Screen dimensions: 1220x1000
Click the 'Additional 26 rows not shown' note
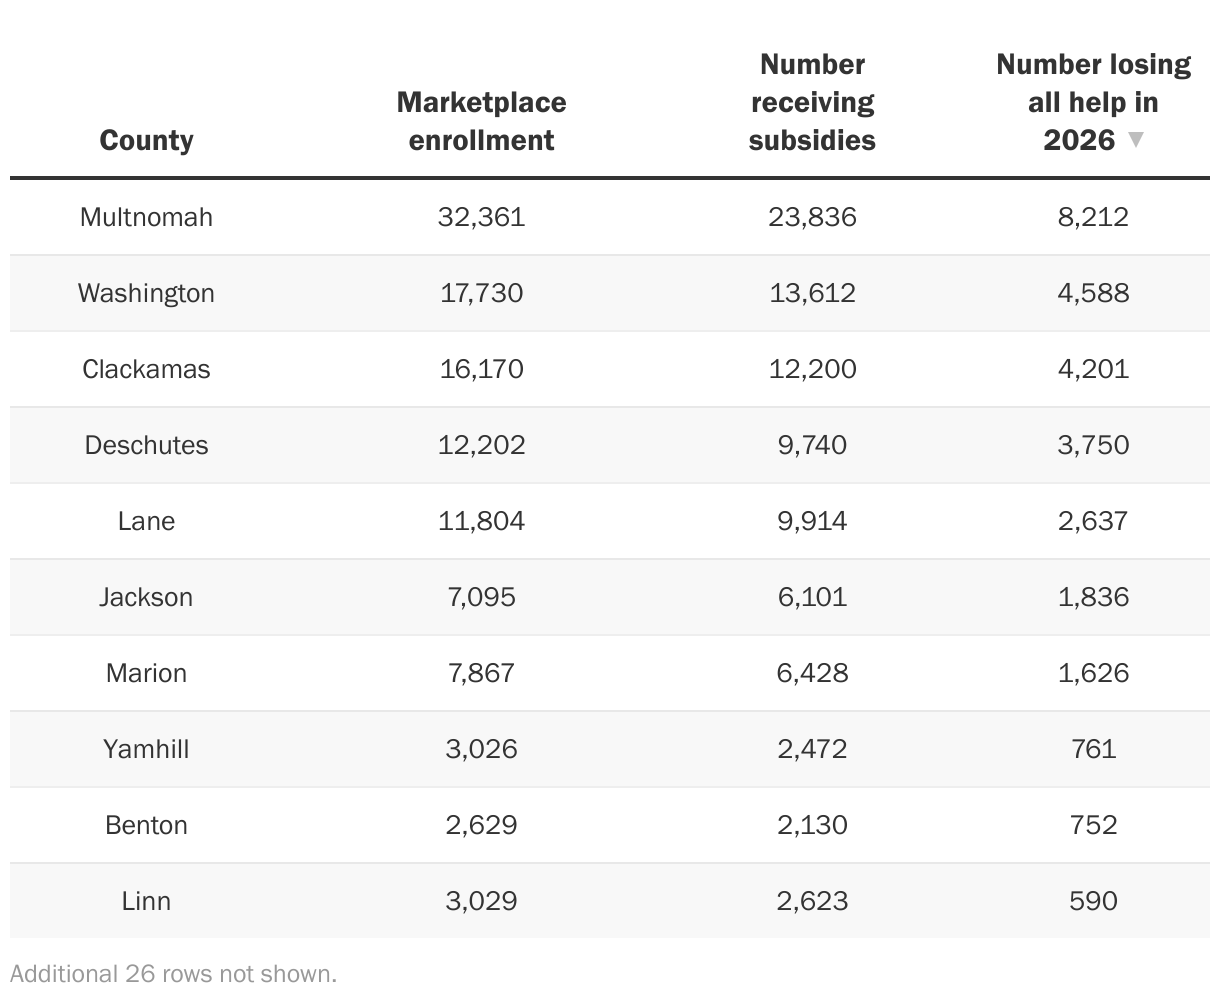tap(174, 973)
